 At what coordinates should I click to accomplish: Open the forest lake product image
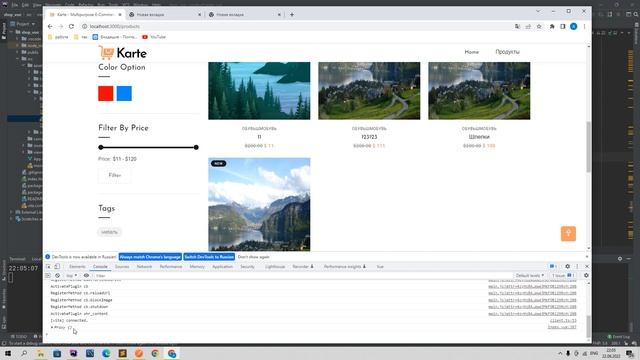[x=259, y=91]
